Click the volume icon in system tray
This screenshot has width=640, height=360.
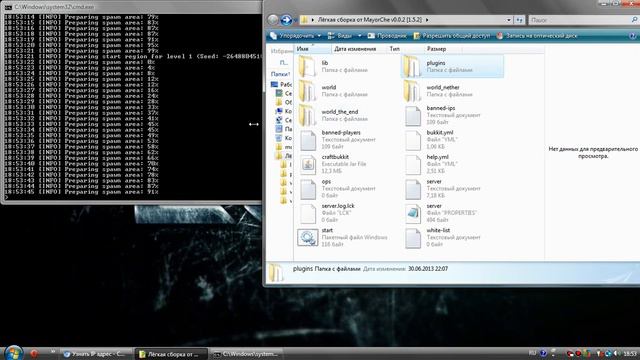[617, 353]
